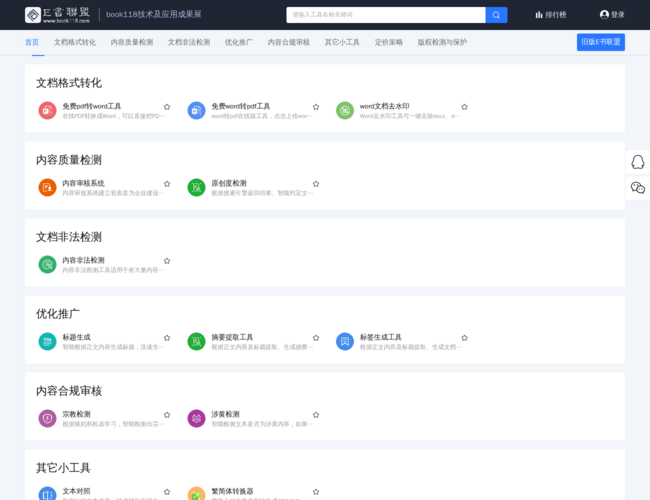Viewport: 650px width, 500px height.
Task: Click the 登录 user avatar icon
Action: coord(604,15)
